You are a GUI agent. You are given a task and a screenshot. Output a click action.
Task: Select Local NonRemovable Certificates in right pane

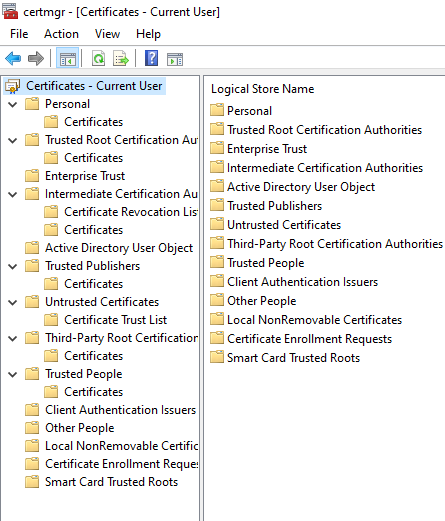click(314, 320)
